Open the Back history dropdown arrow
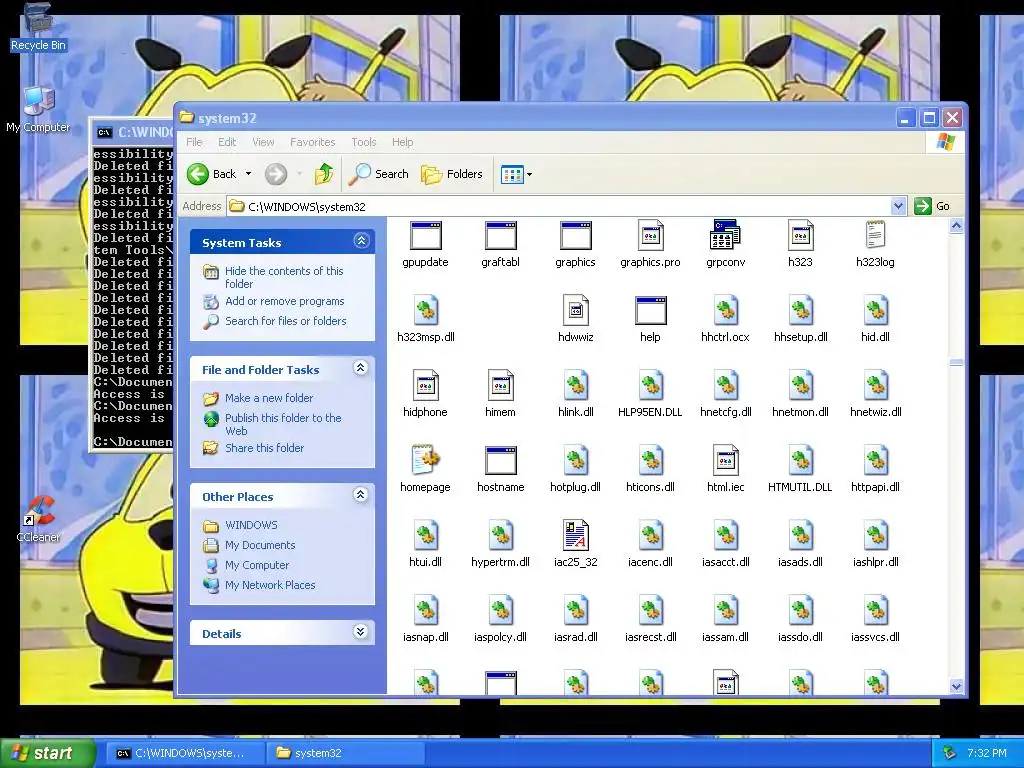Viewport: 1024px width, 768px height. pyautogui.click(x=248, y=174)
